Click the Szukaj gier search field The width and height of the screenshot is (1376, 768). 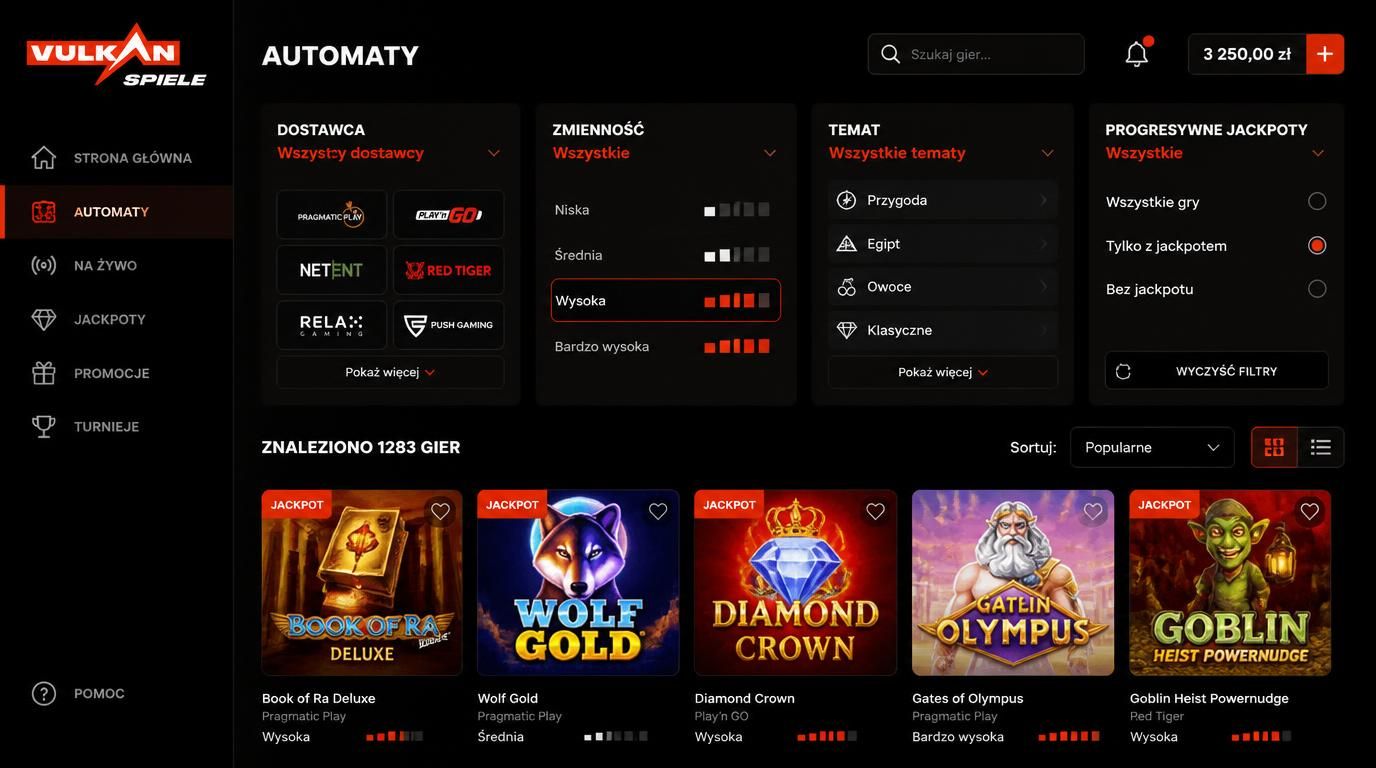pyautogui.click(x=976, y=54)
